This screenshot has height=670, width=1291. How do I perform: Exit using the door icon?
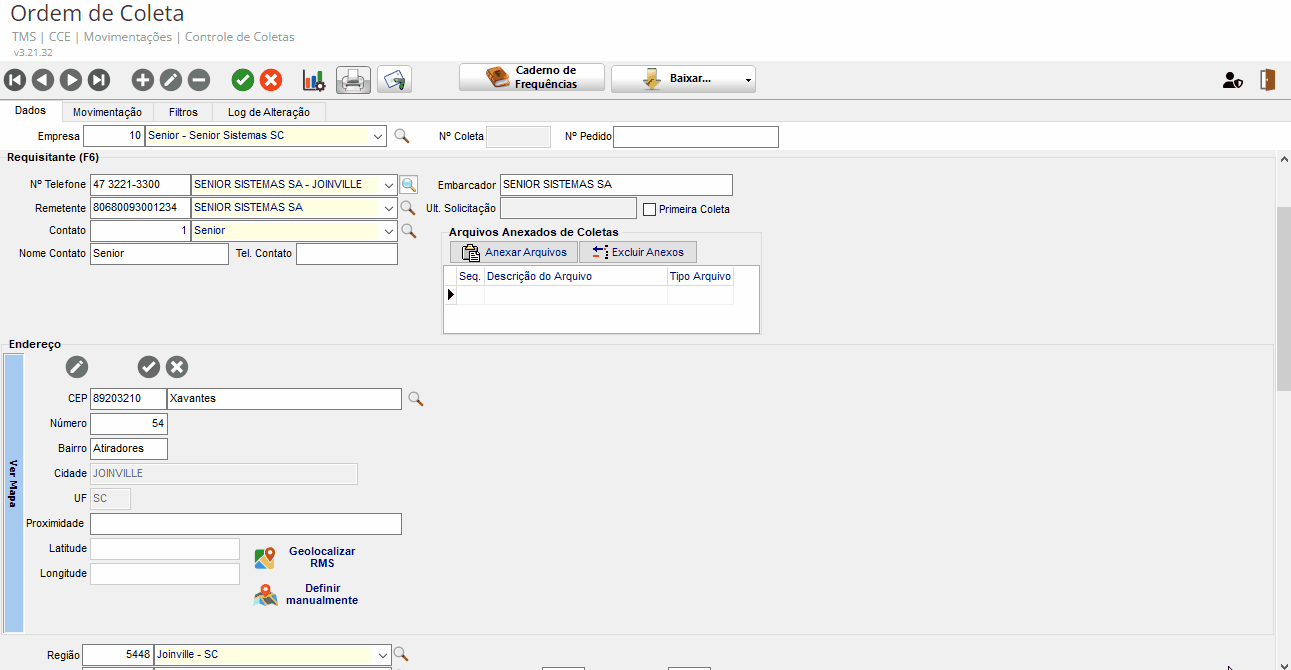(x=1268, y=80)
